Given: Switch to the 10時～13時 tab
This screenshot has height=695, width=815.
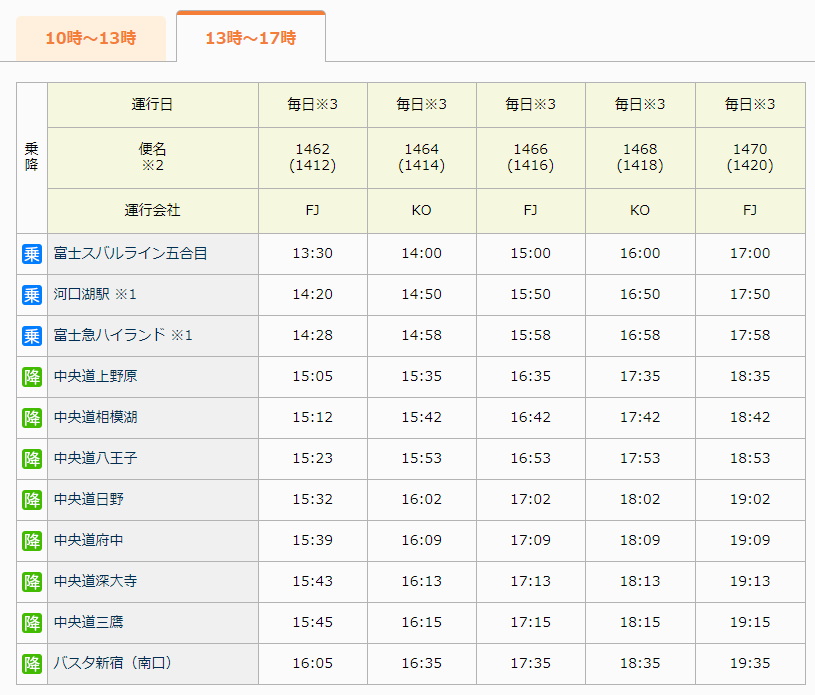Looking at the screenshot, I should tap(91, 38).
